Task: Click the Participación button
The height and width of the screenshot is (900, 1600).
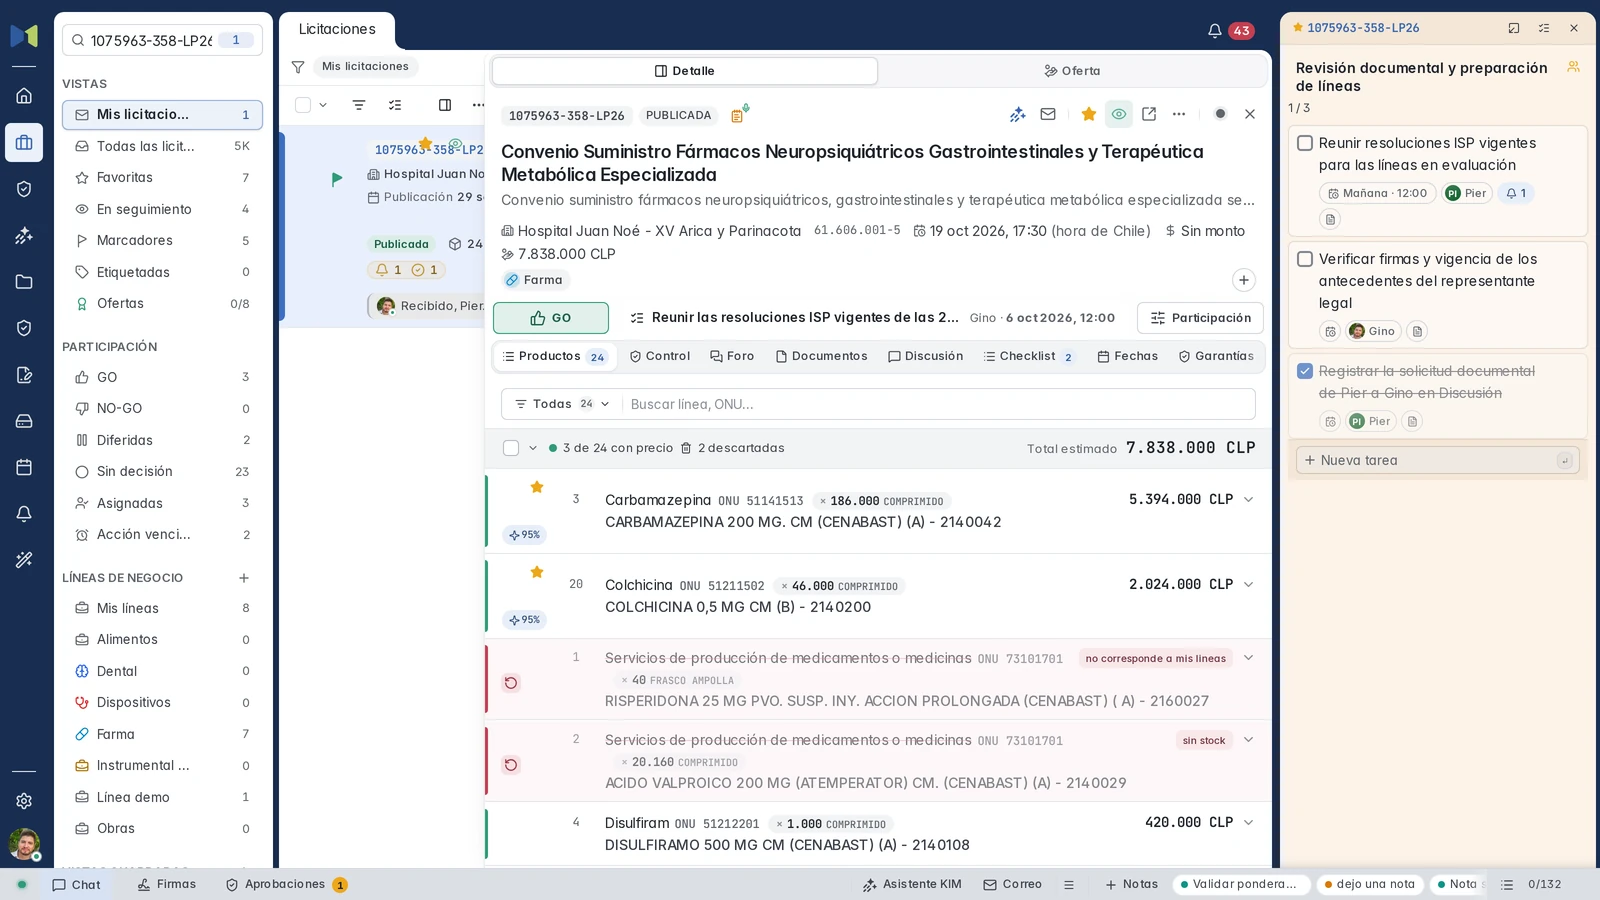Action: [1200, 318]
